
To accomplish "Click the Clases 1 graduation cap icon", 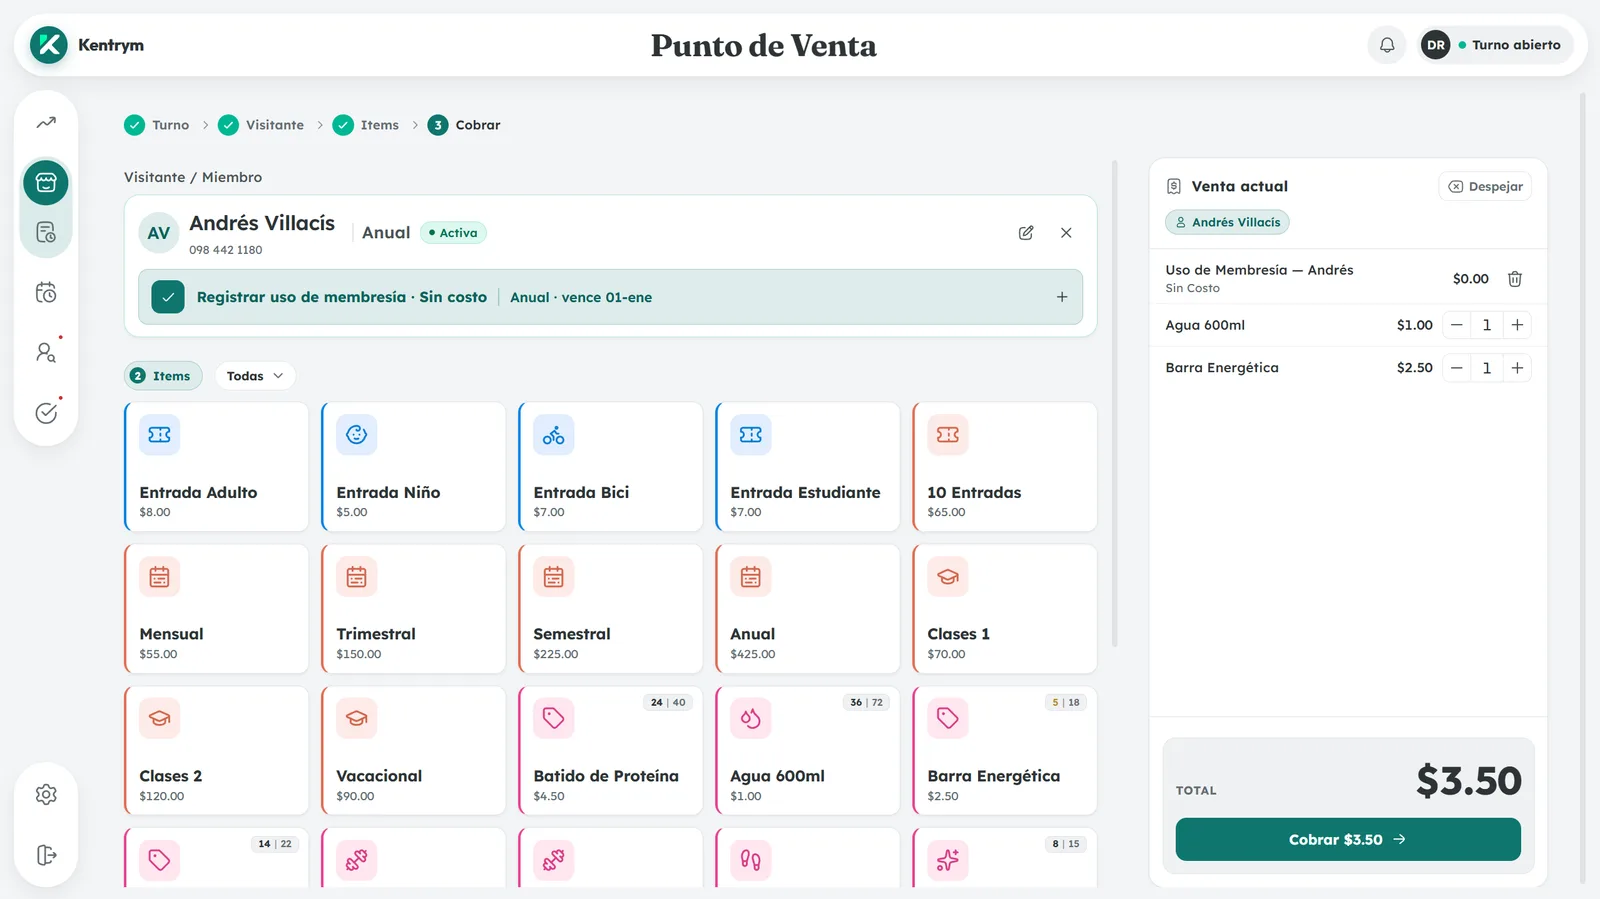I will click(948, 577).
